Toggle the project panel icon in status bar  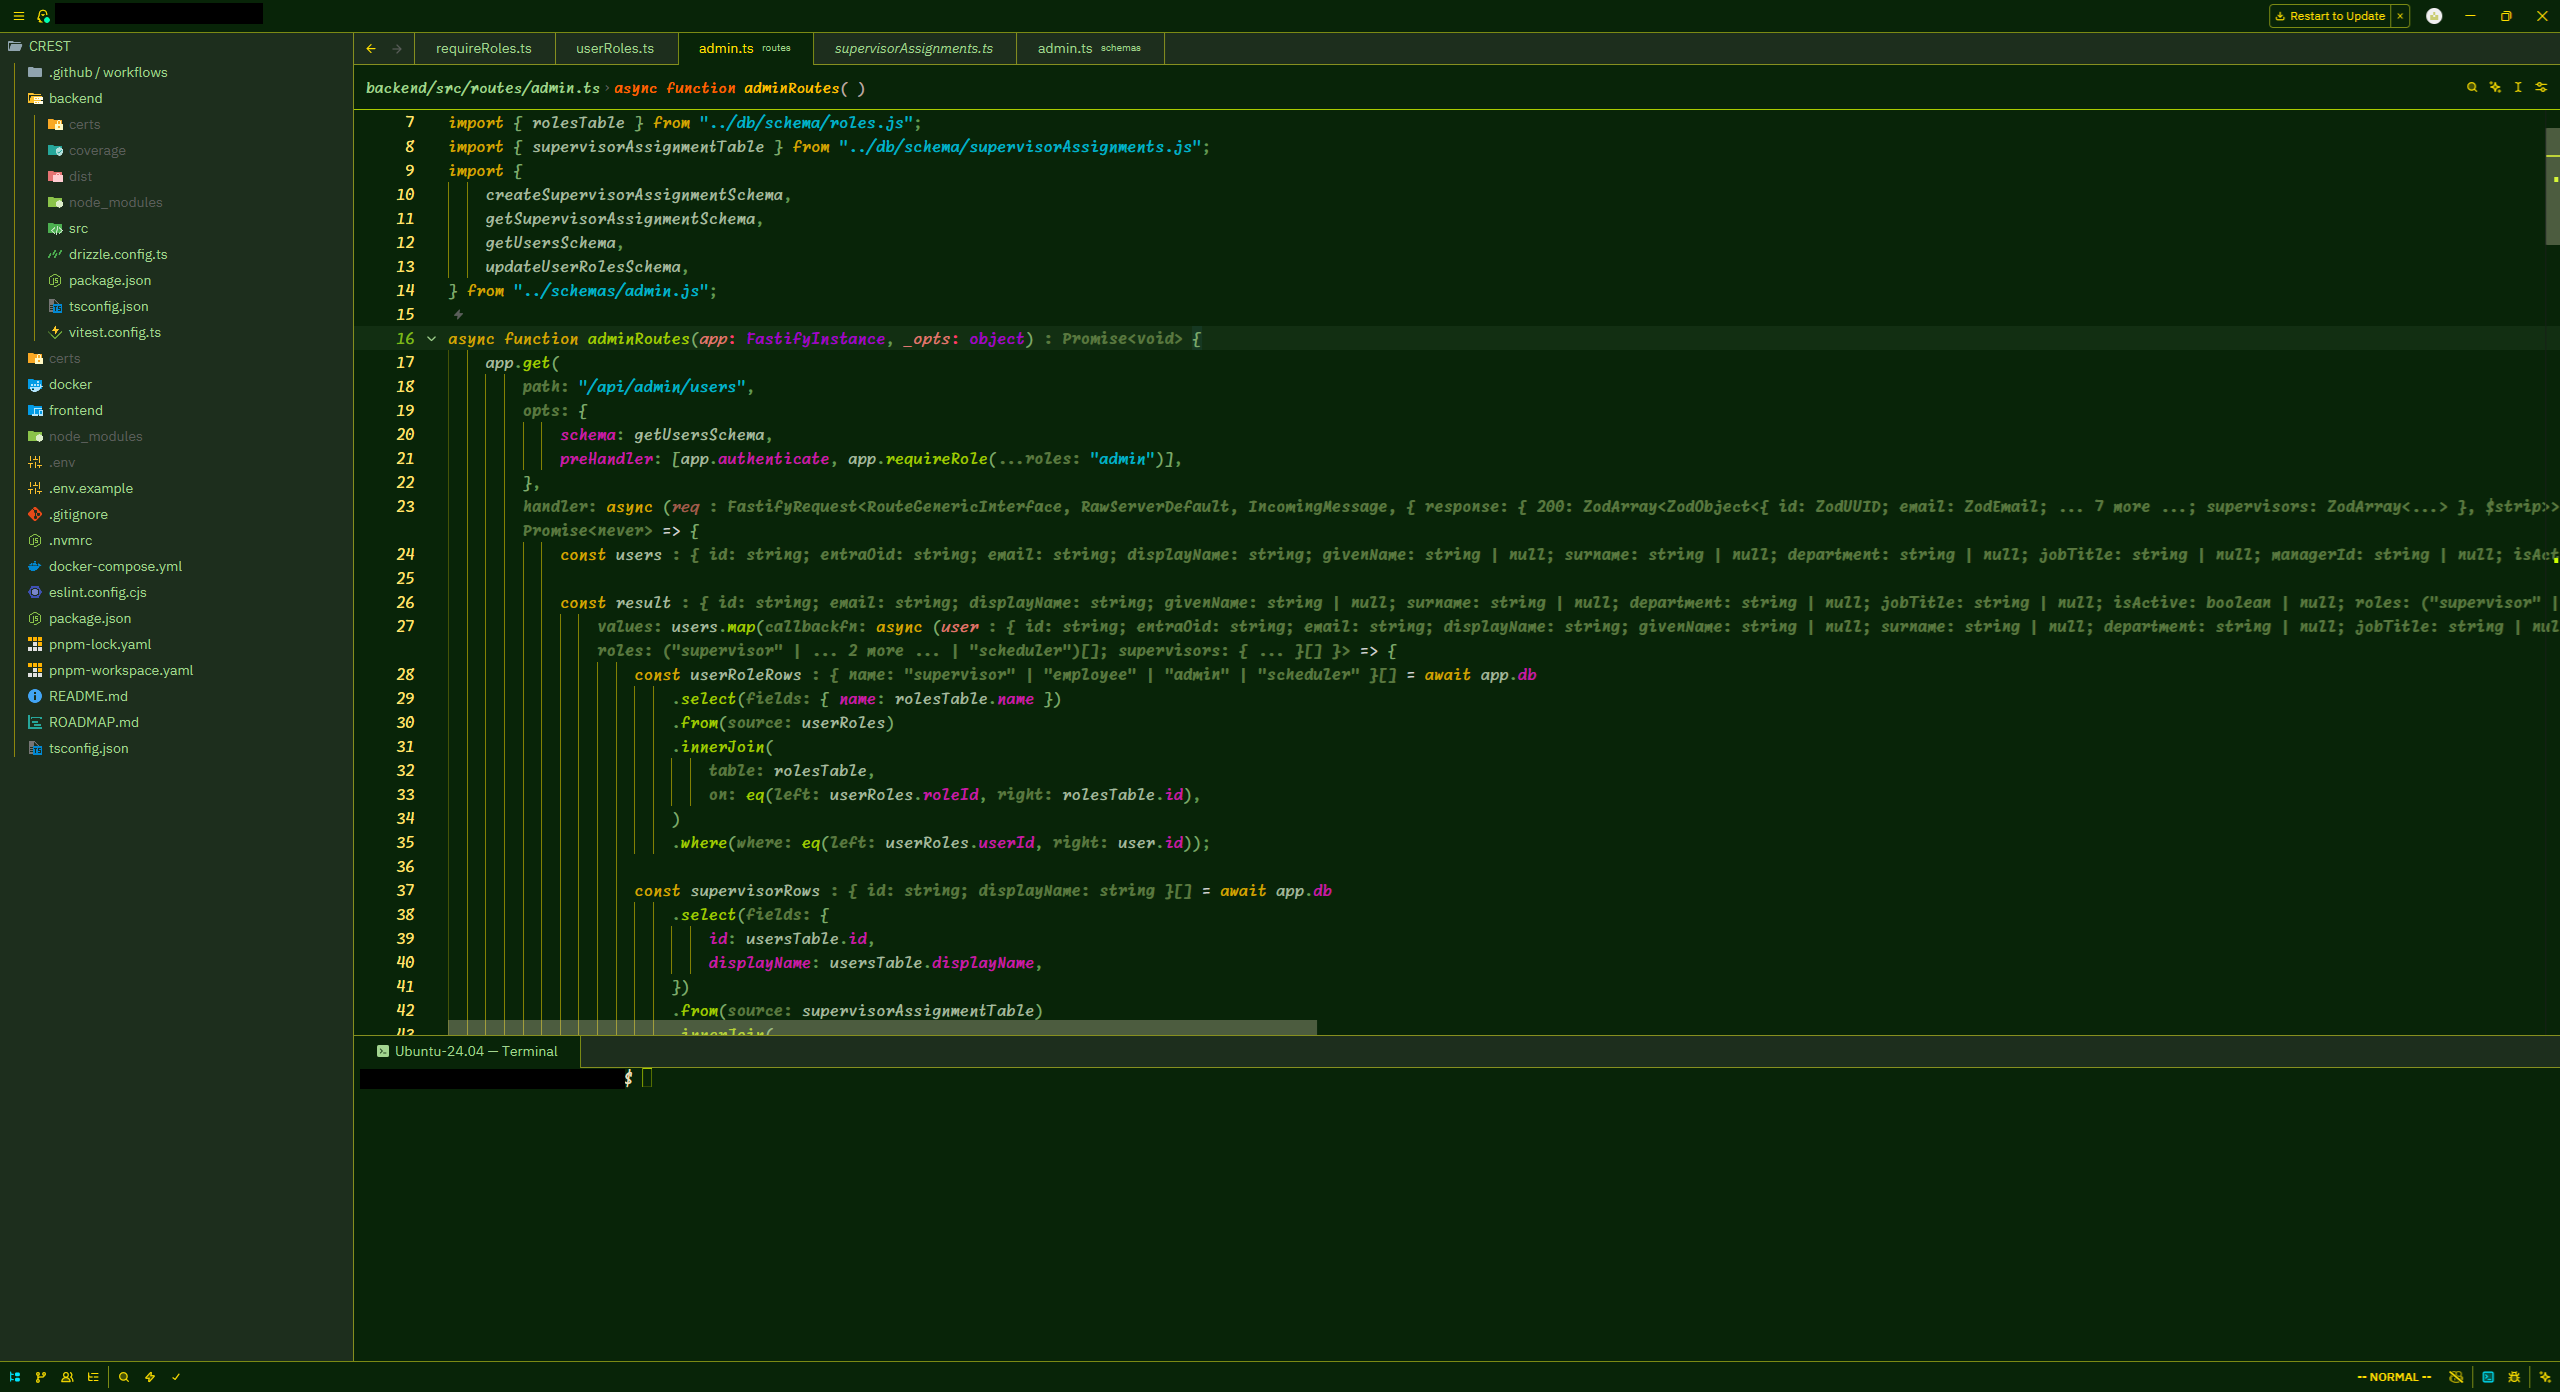click(15, 1377)
